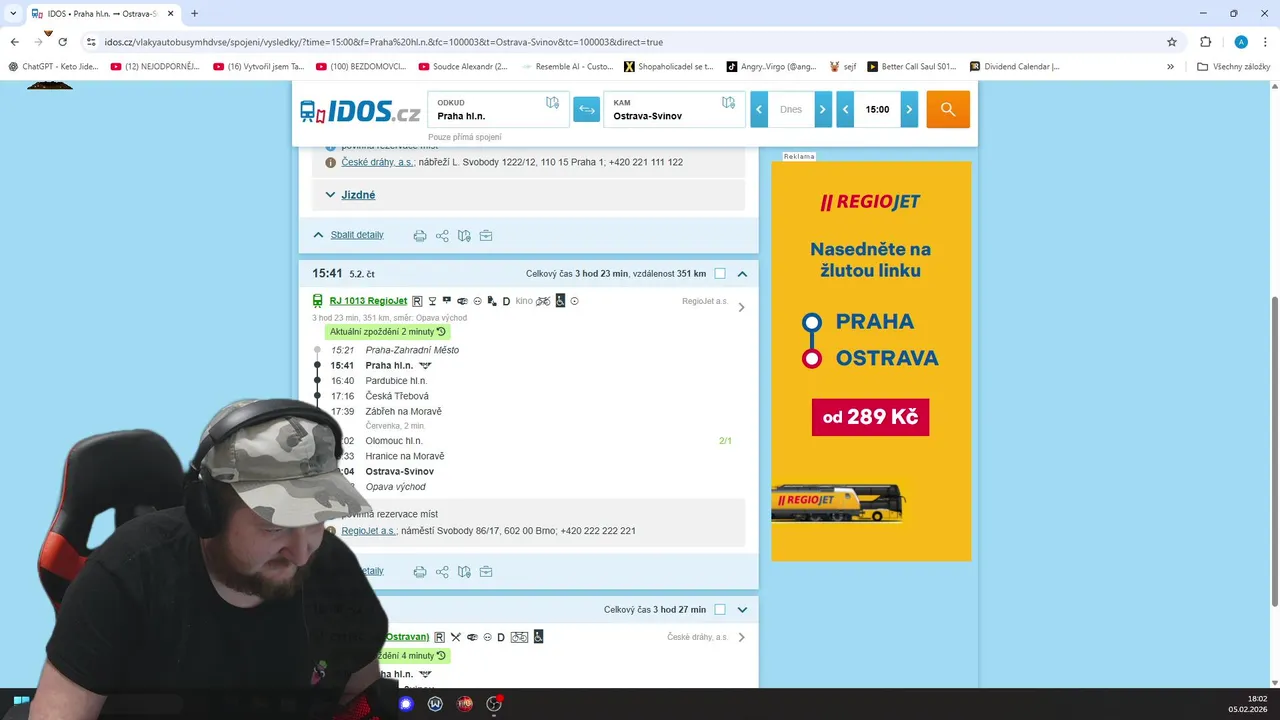This screenshot has height=720, width=1280.
Task: Collapse details via the Sbalit detaily link
Action: (x=357, y=235)
